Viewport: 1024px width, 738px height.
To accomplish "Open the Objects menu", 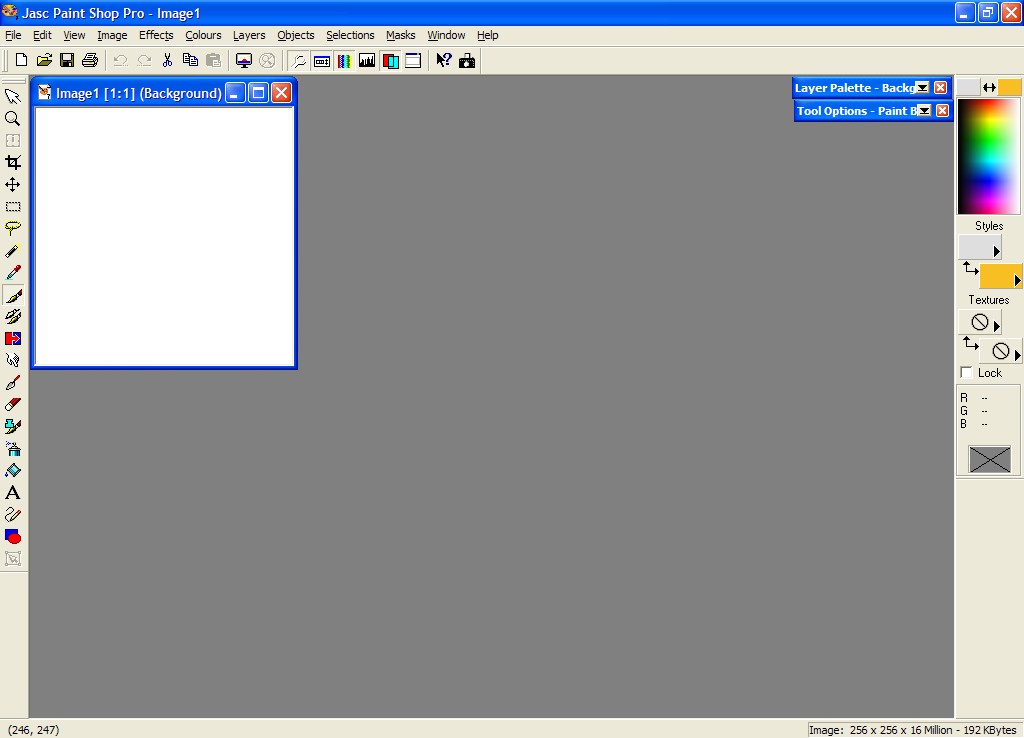I will coord(295,35).
